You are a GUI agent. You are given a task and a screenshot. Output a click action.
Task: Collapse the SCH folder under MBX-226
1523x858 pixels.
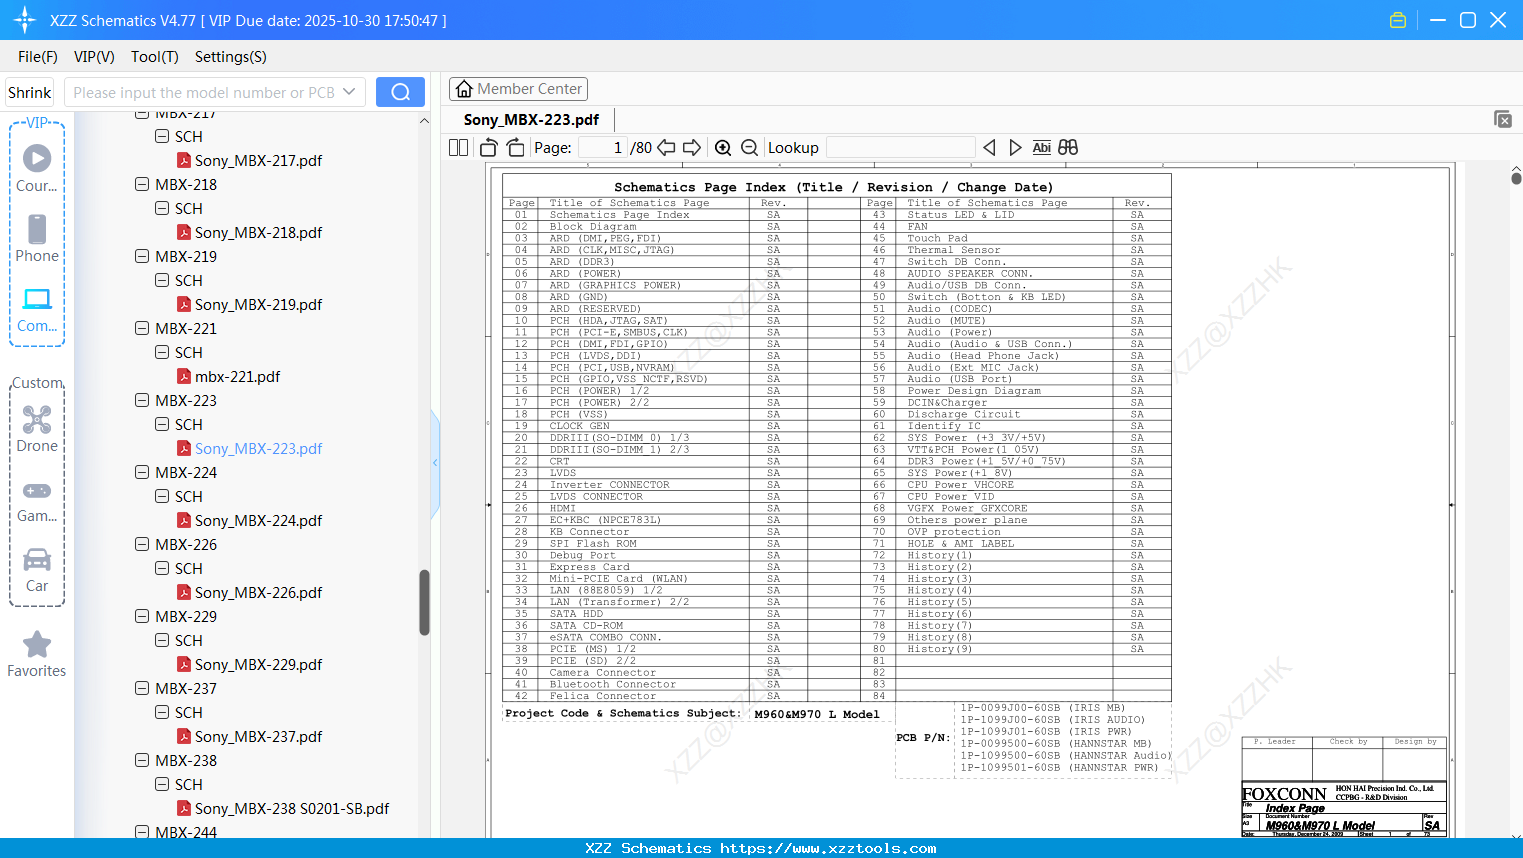(162, 568)
